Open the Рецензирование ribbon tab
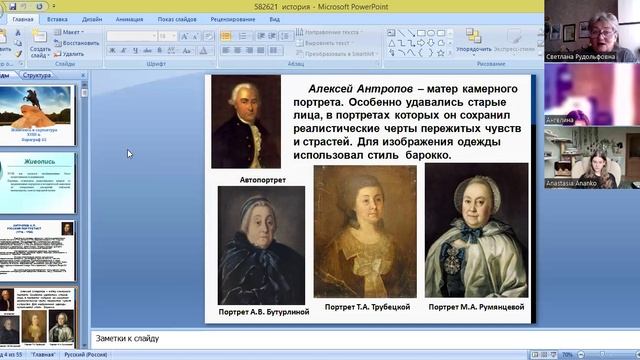 (233, 19)
